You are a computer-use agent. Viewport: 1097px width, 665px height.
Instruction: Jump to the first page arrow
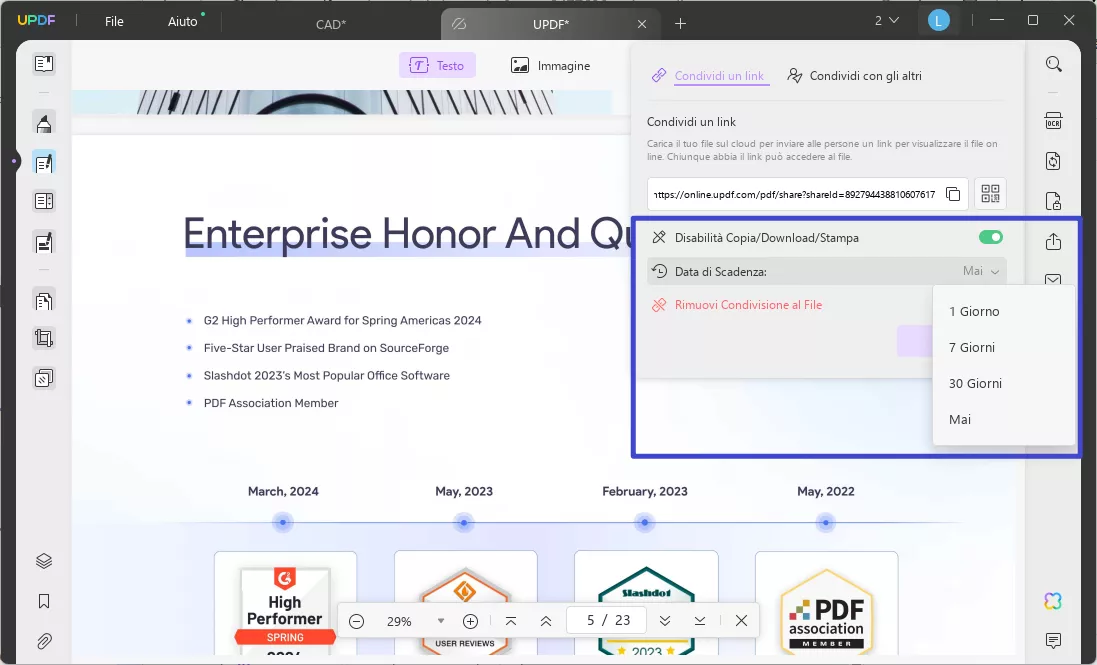click(x=511, y=621)
